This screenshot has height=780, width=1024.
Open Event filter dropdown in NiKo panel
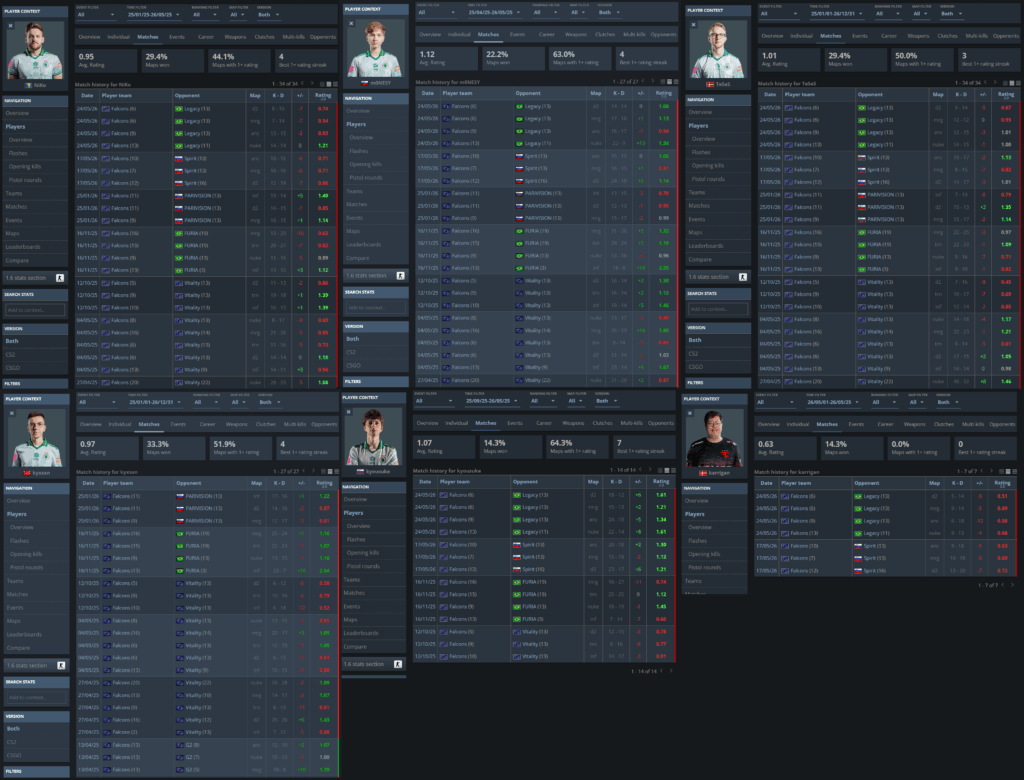[97, 14]
